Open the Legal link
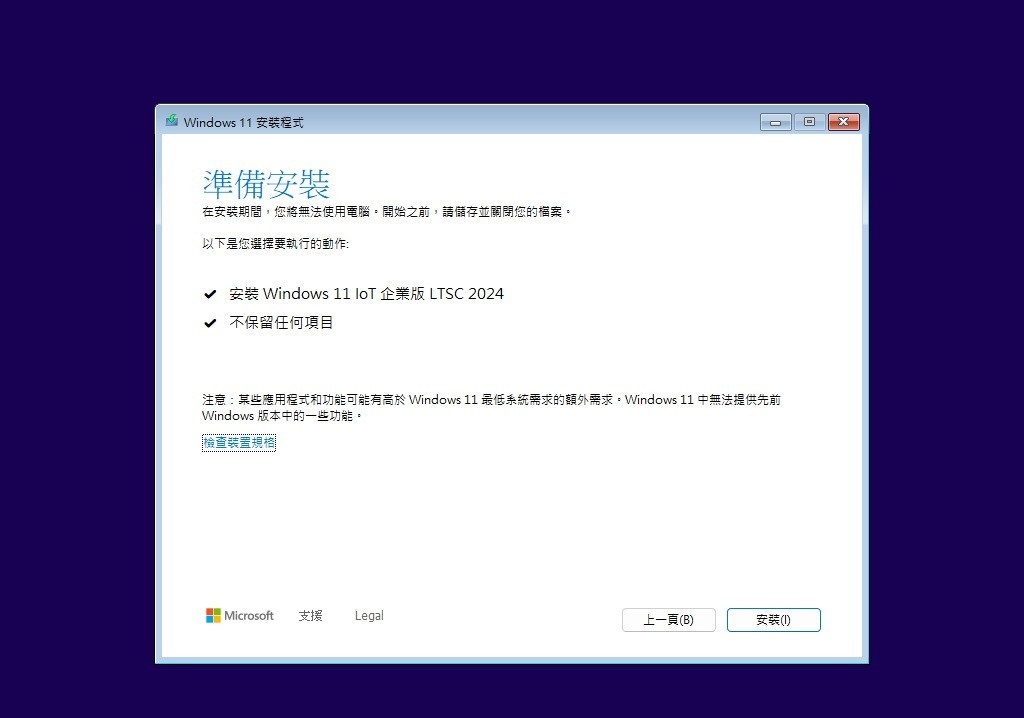 [369, 615]
